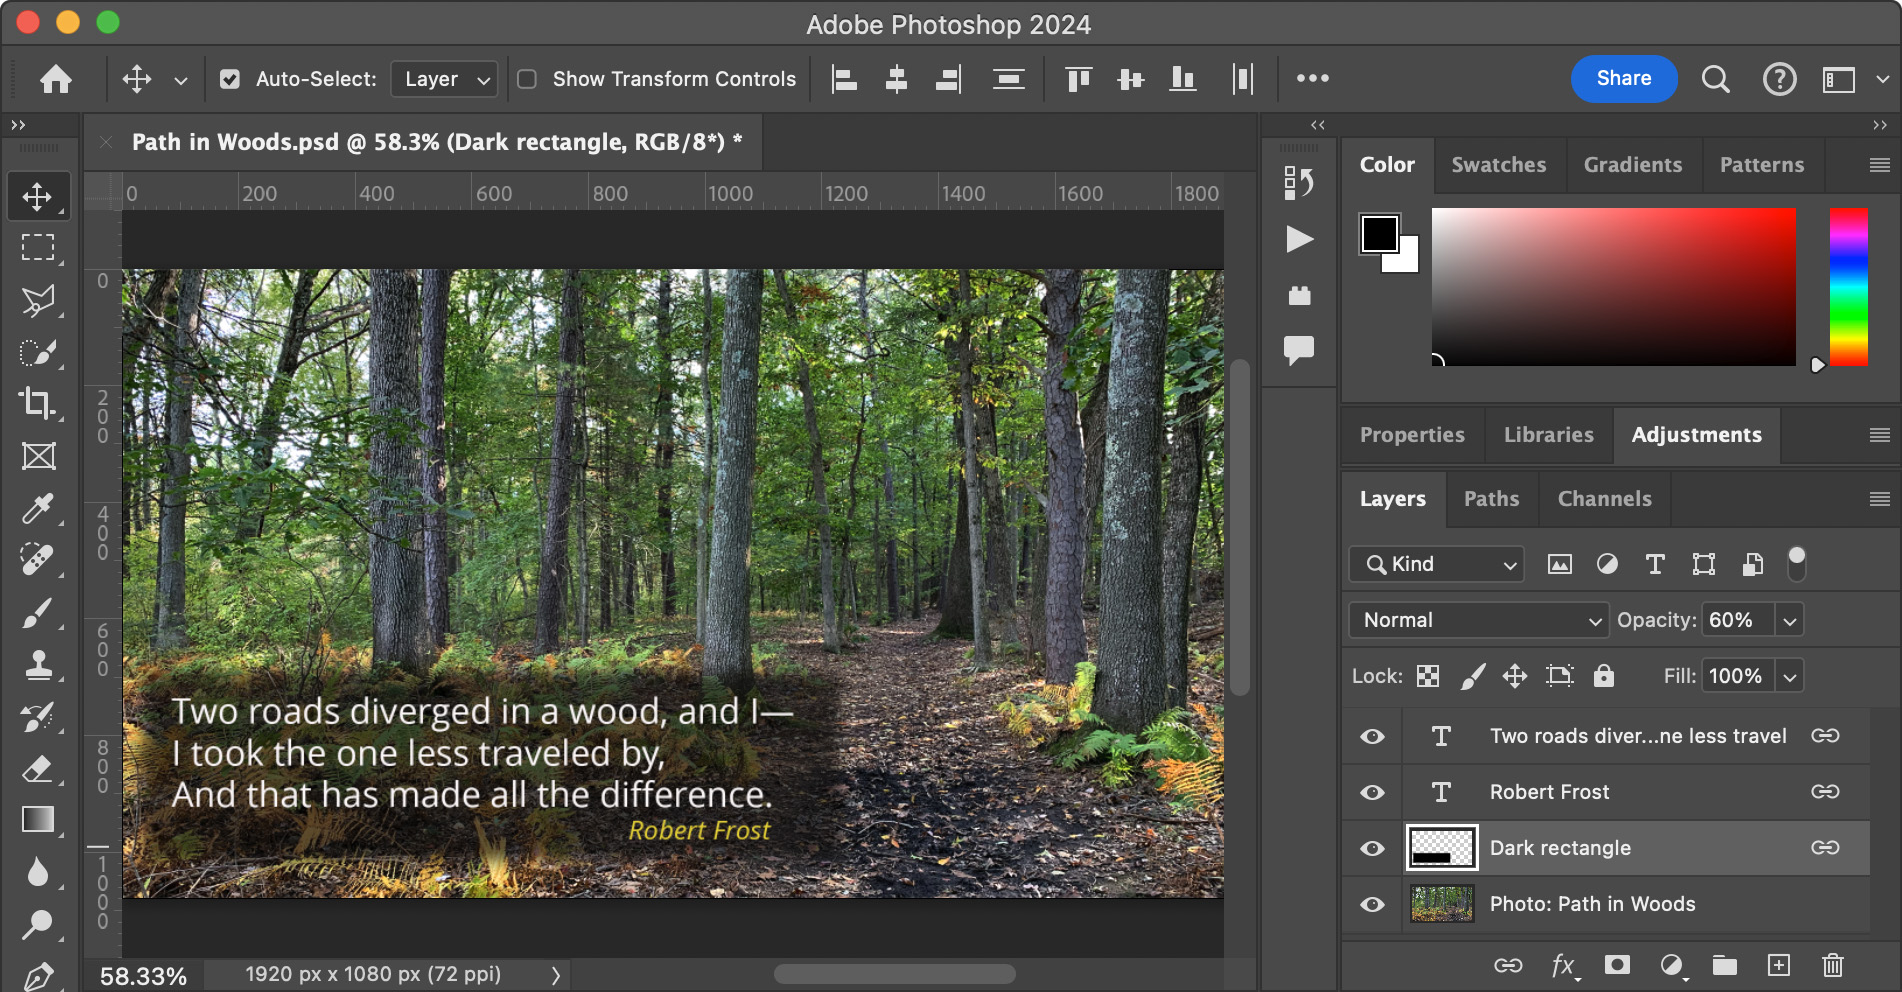This screenshot has height=992, width=1902.
Task: Click the add layer style fx icon
Action: (x=1564, y=965)
